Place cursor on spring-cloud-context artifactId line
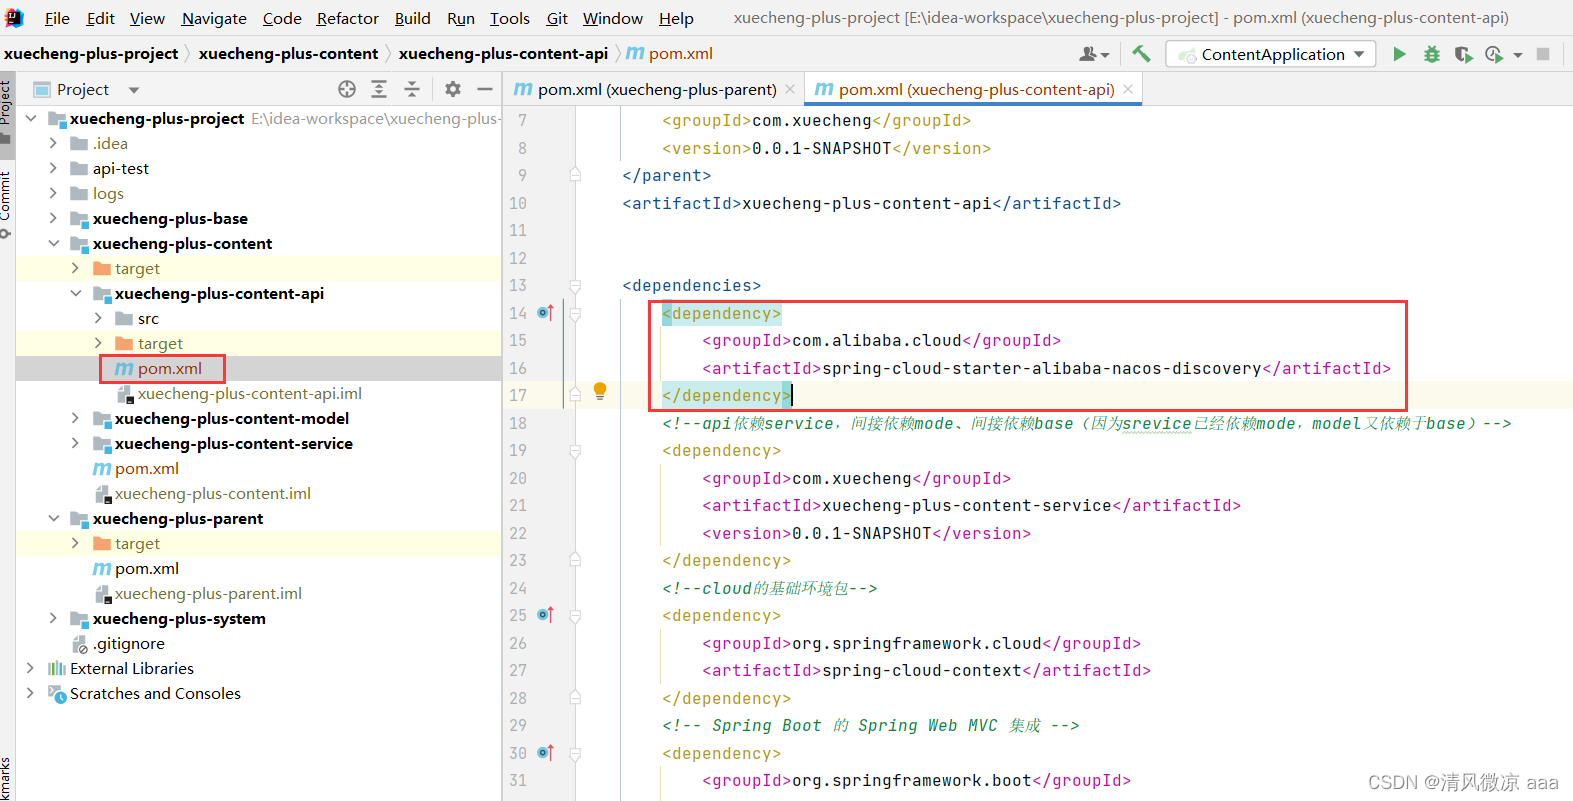 click(x=926, y=670)
